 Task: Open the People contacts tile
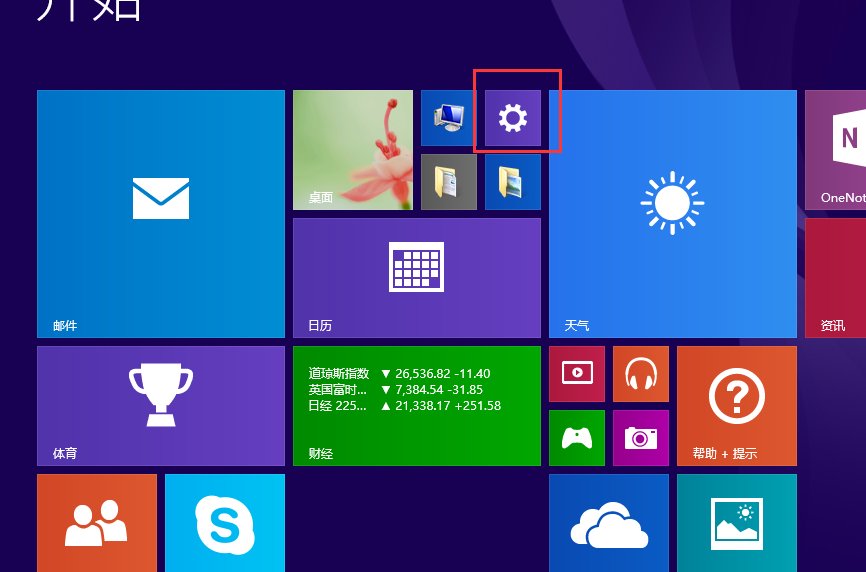tap(96, 522)
